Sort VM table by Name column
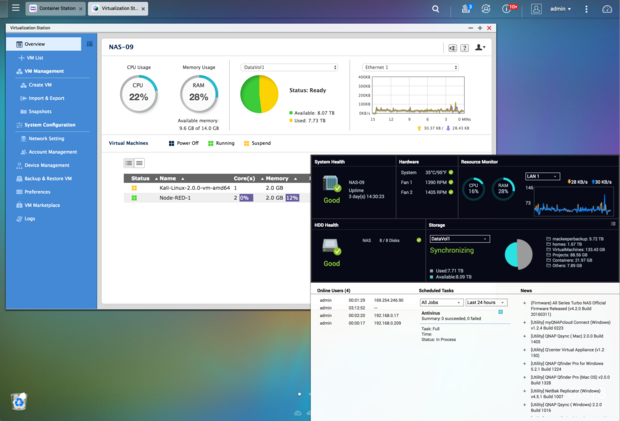Screen dimensions: 620x421 pos(168,178)
